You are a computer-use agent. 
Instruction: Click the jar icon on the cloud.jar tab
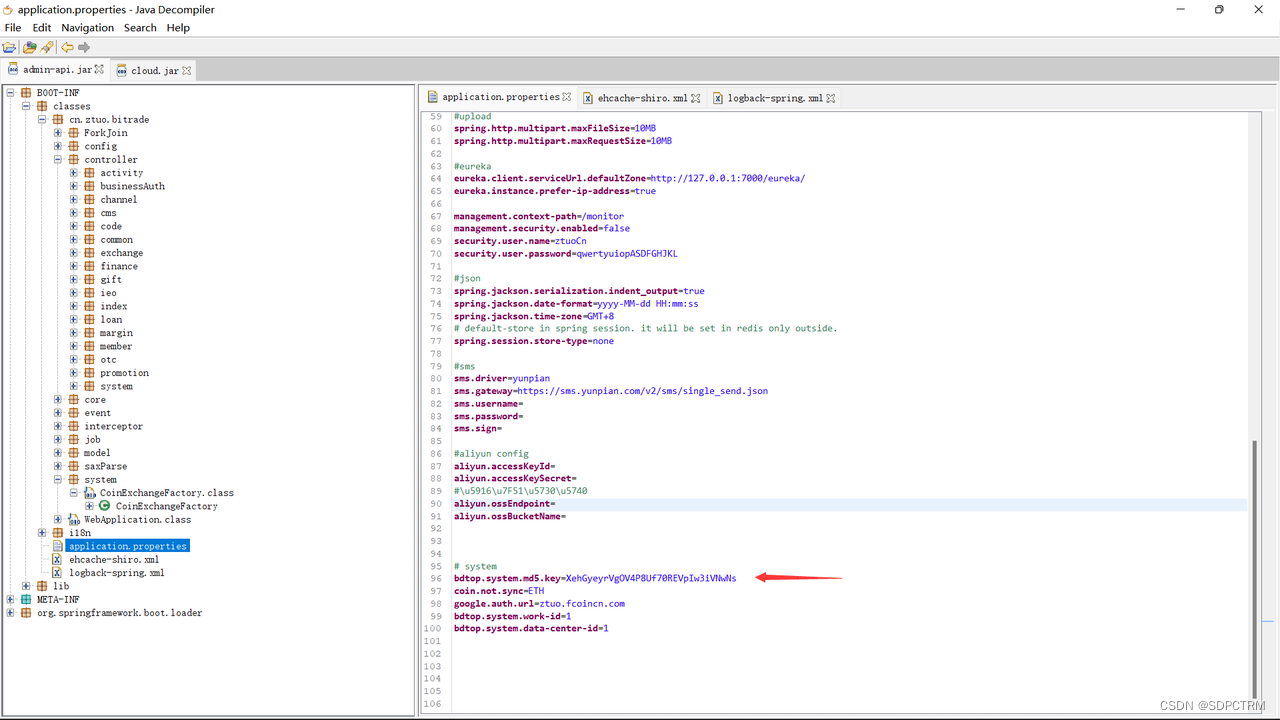tap(122, 70)
